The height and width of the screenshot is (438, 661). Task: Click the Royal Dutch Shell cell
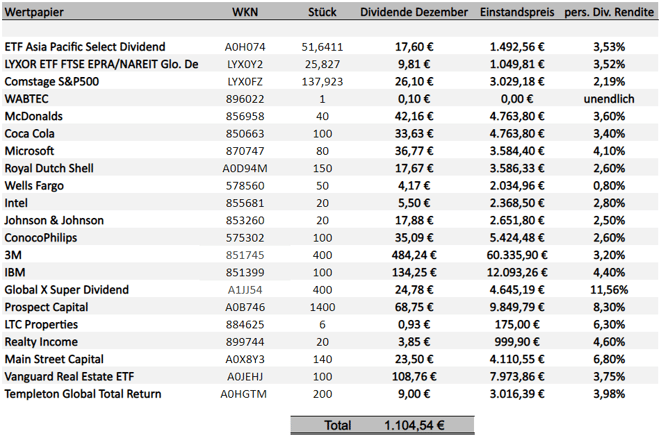(49, 168)
